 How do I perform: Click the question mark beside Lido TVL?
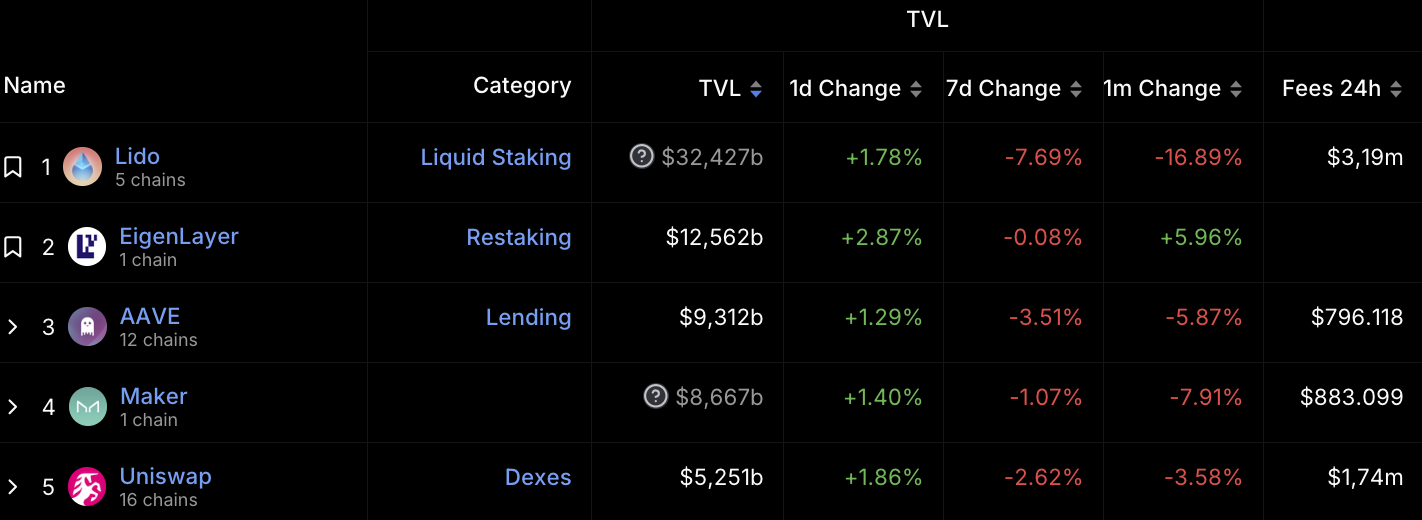click(642, 156)
